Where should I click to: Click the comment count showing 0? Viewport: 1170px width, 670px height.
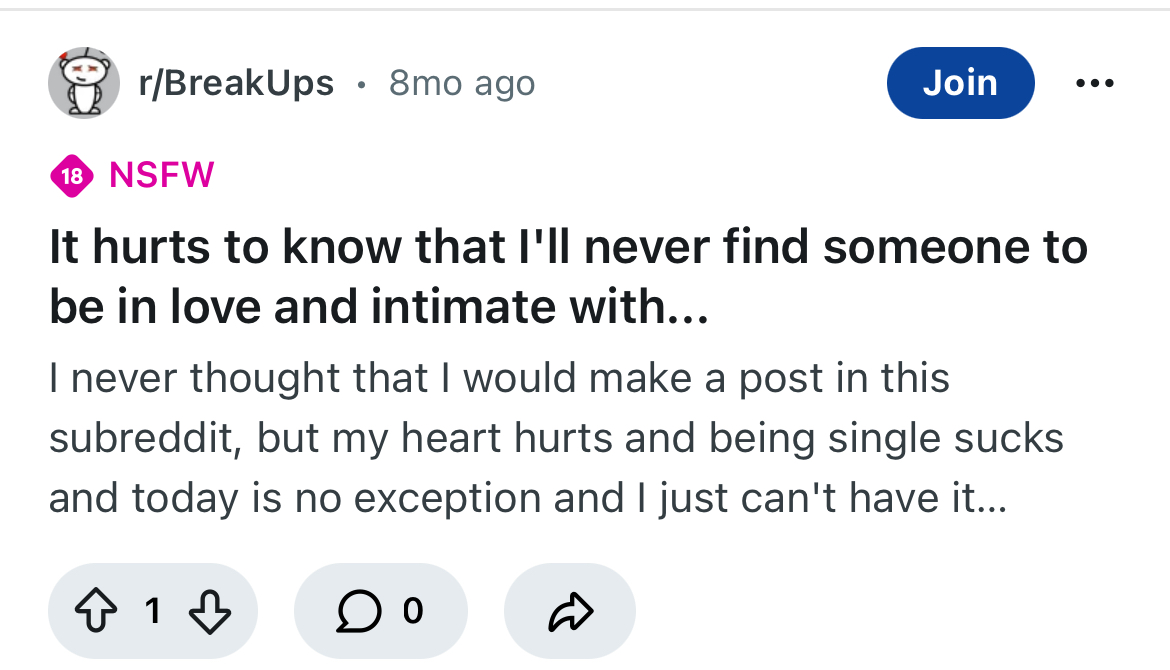coord(413,610)
